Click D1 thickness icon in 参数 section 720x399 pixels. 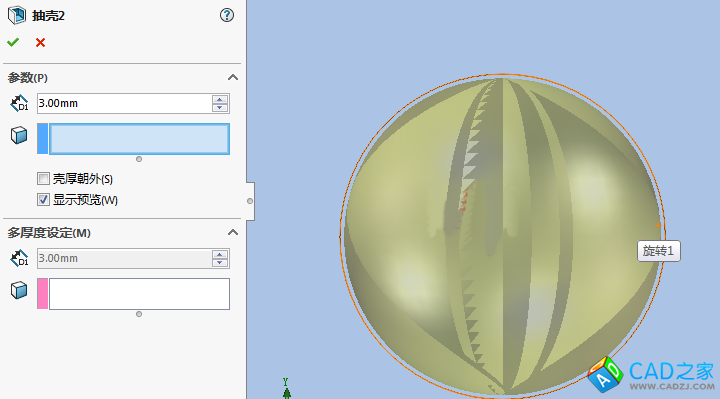coord(19,103)
